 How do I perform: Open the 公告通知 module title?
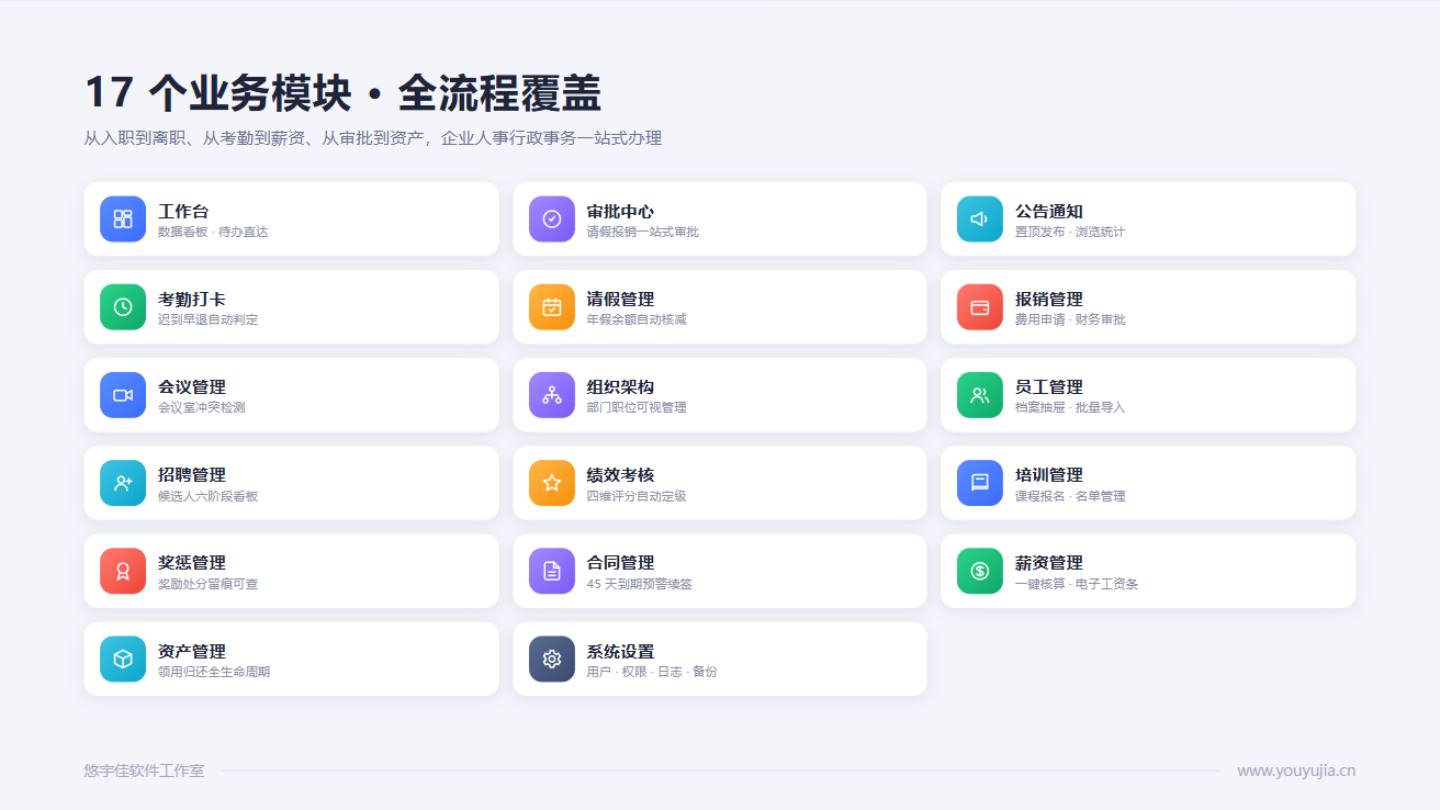(1049, 211)
